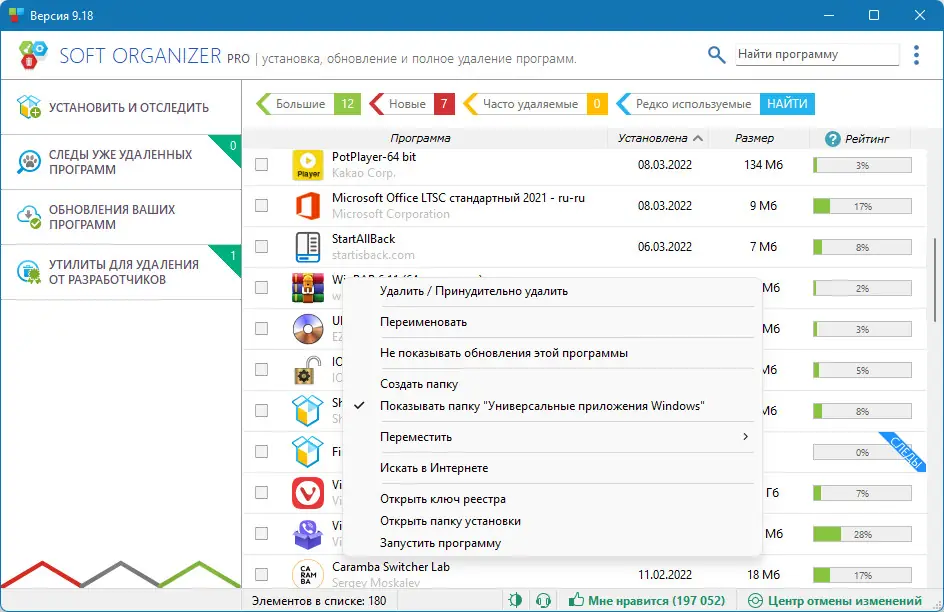Click the padlock with gear program icon
Screen dimensions: 944x612
(x=308, y=369)
